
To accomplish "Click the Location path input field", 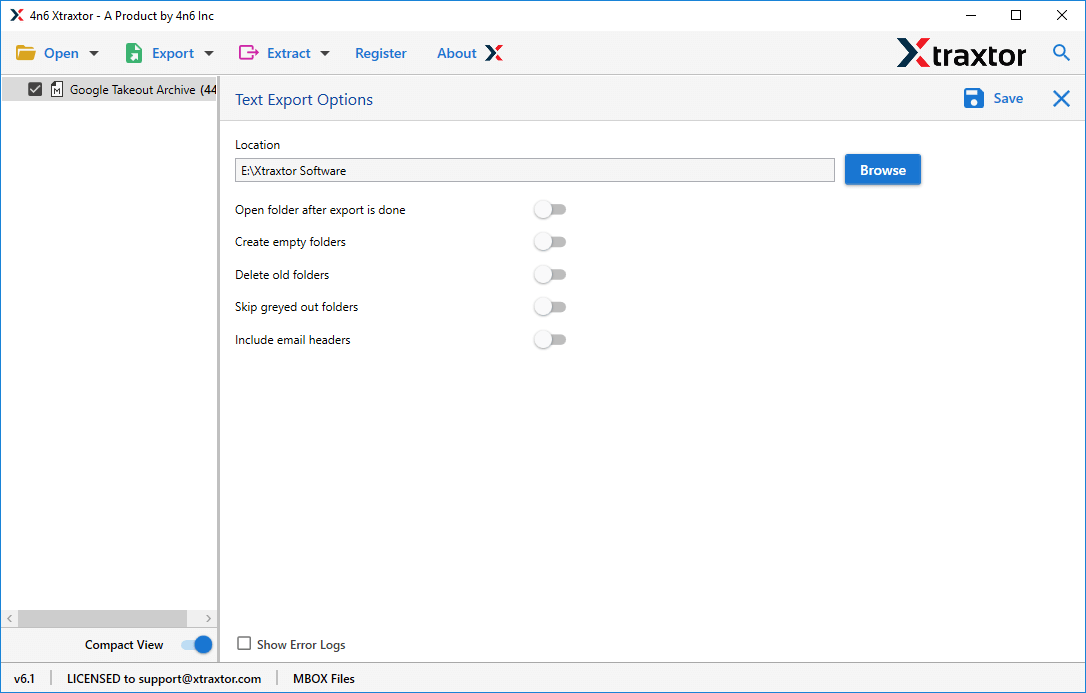I will point(535,170).
